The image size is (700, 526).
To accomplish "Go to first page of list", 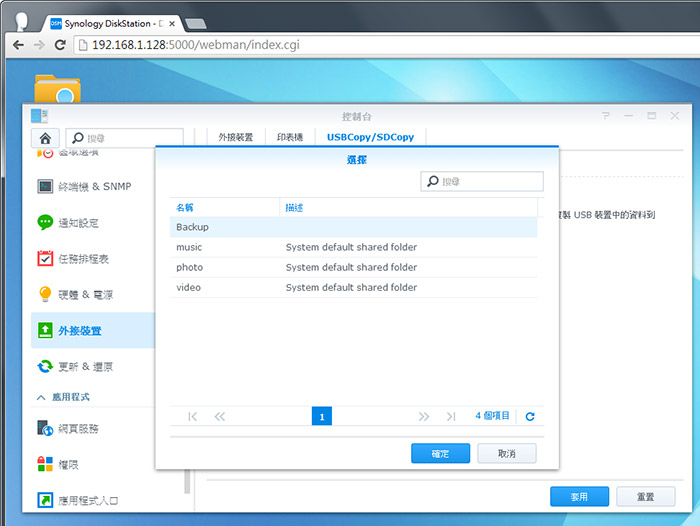I will pos(192,417).
